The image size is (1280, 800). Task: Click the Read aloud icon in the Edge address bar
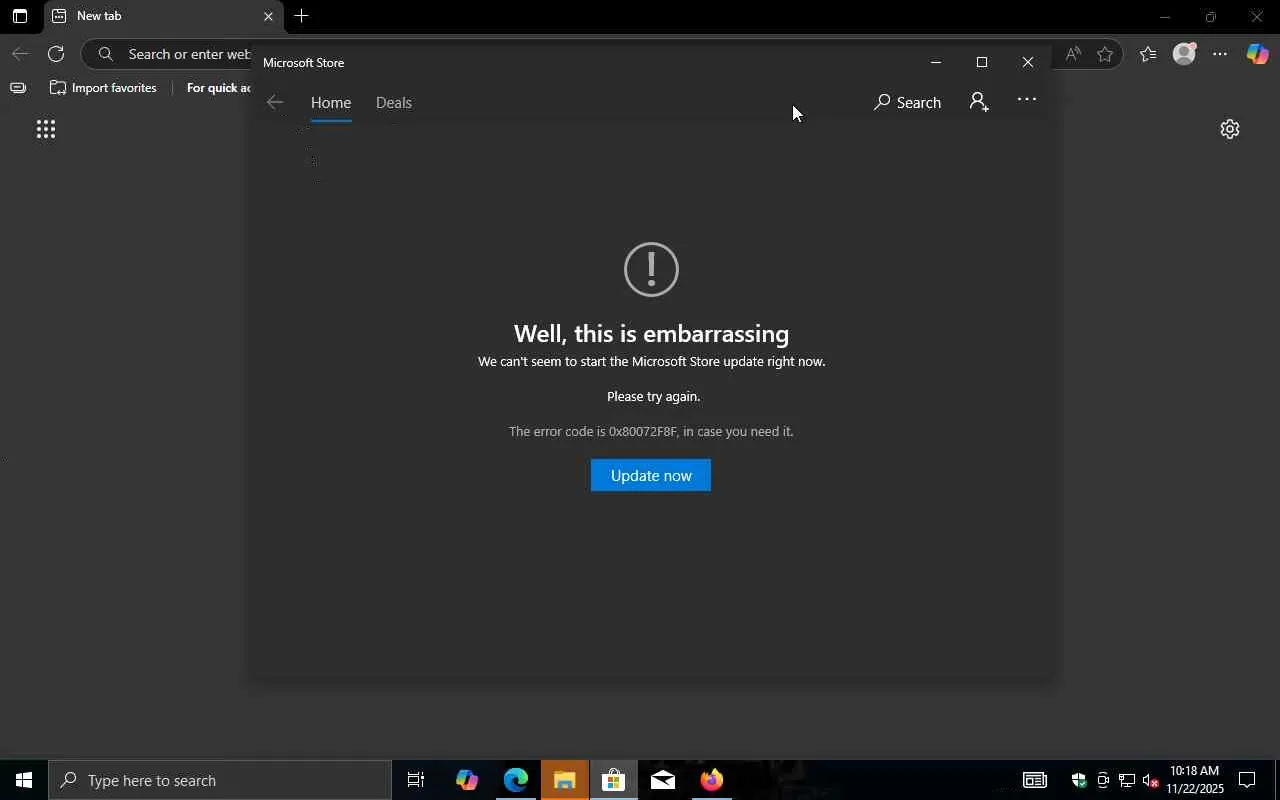point(1073,54)
